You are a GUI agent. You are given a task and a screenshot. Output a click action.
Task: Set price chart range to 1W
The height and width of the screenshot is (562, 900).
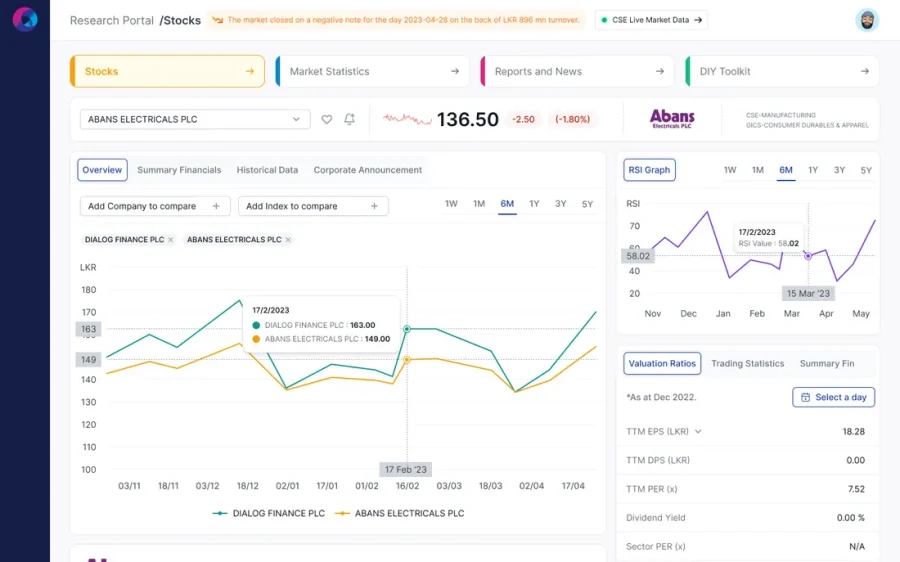tap(451, 204)
